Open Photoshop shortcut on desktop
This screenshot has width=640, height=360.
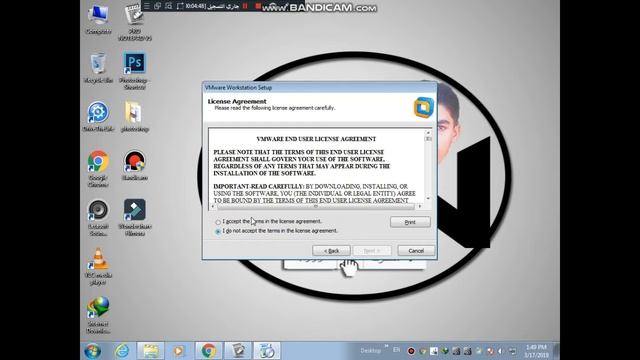135,70
